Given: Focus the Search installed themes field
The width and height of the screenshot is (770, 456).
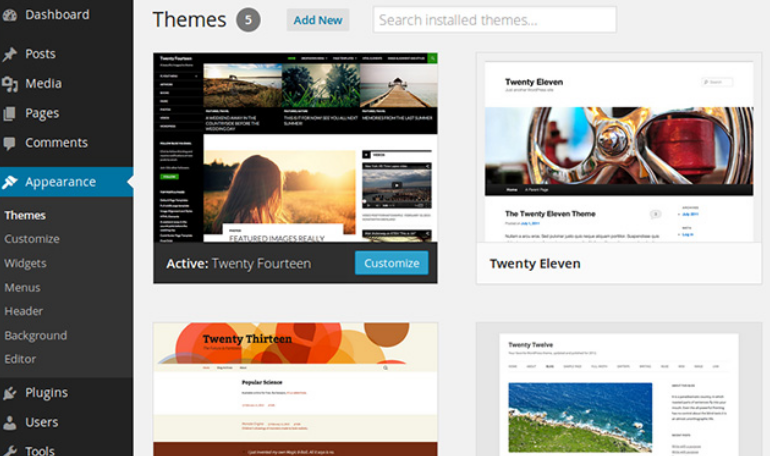Looking at the screenshot, I should pyautogui.click(x=494, y=20).
